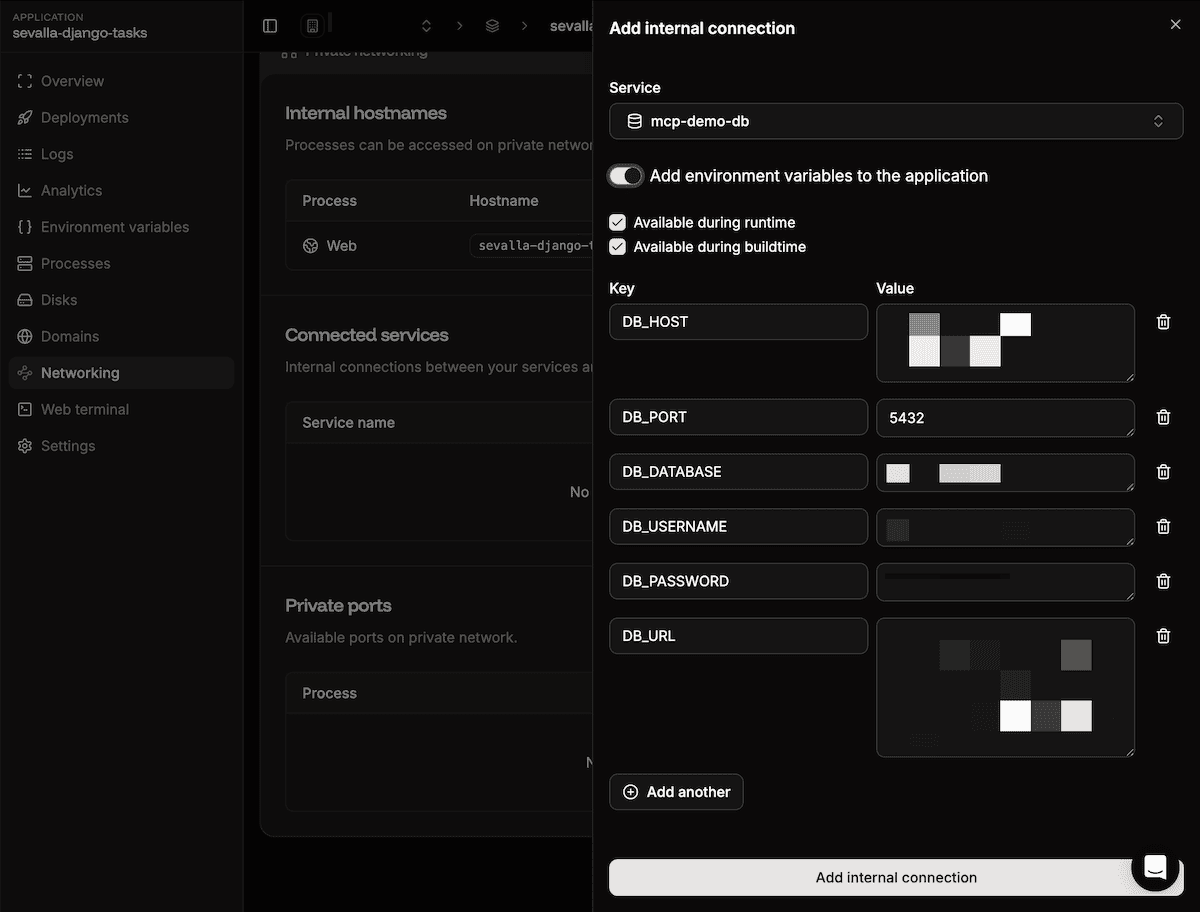This screenshot has width=1200, height=912.
Task: Click the DB_DATABASE value field
Action: [x=1005, y=473]
